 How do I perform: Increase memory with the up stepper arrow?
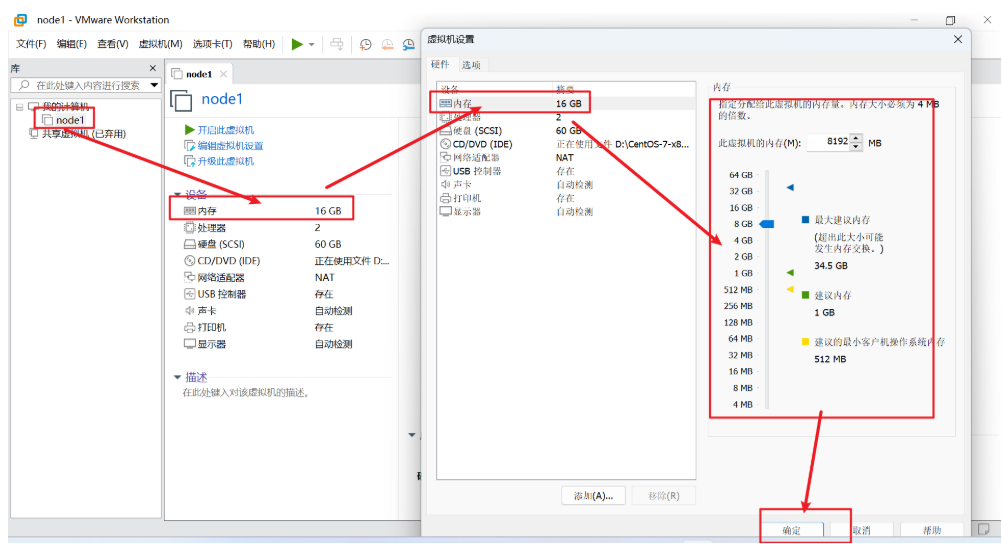(856, 138)
